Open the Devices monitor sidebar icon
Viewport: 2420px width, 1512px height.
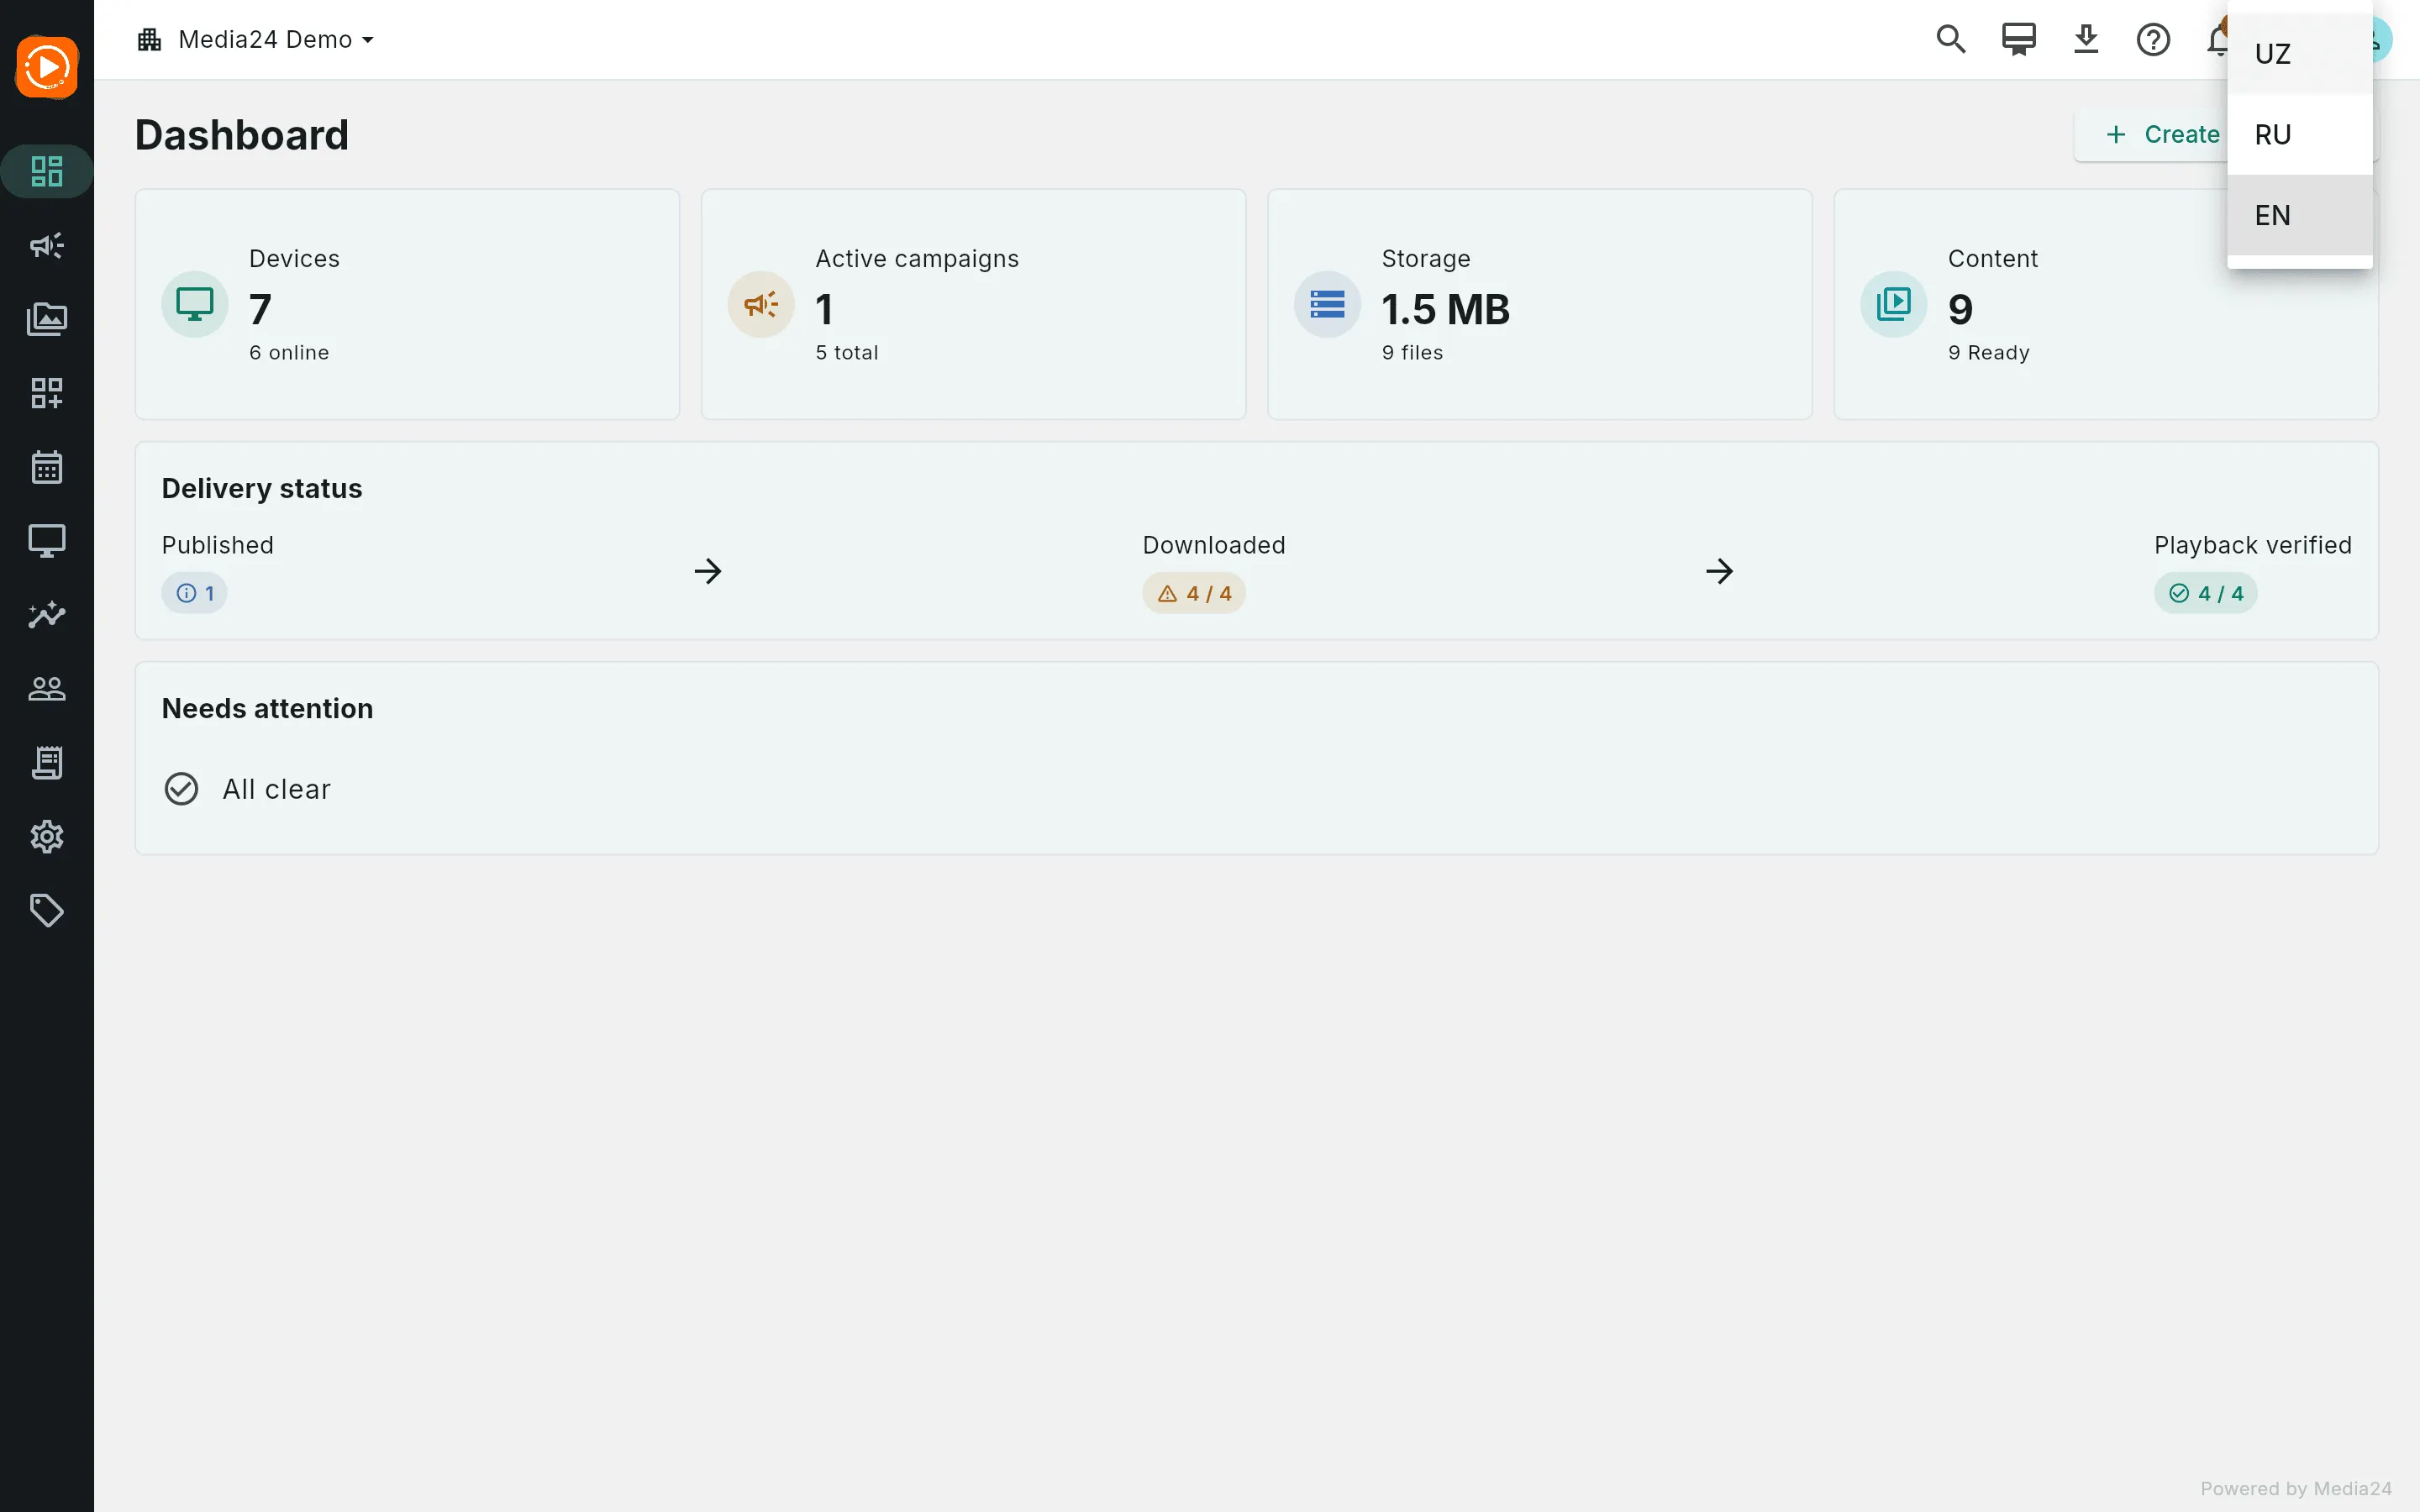pyautogui.click(x=47, y=541)
